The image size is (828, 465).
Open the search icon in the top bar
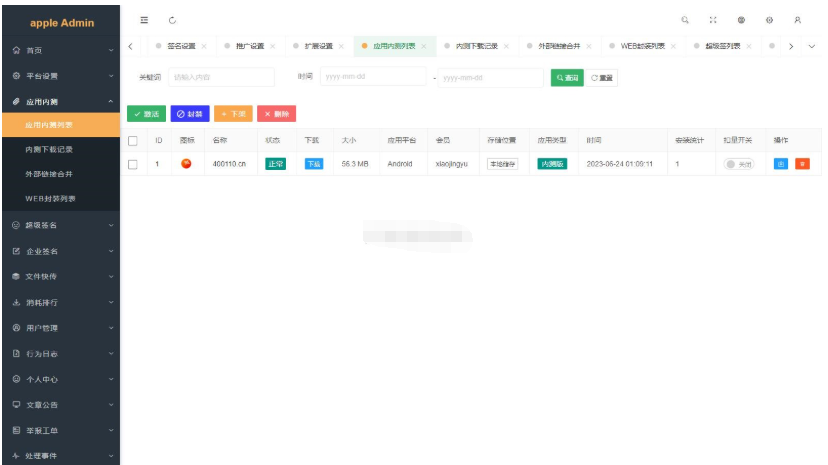coord(685,20)
